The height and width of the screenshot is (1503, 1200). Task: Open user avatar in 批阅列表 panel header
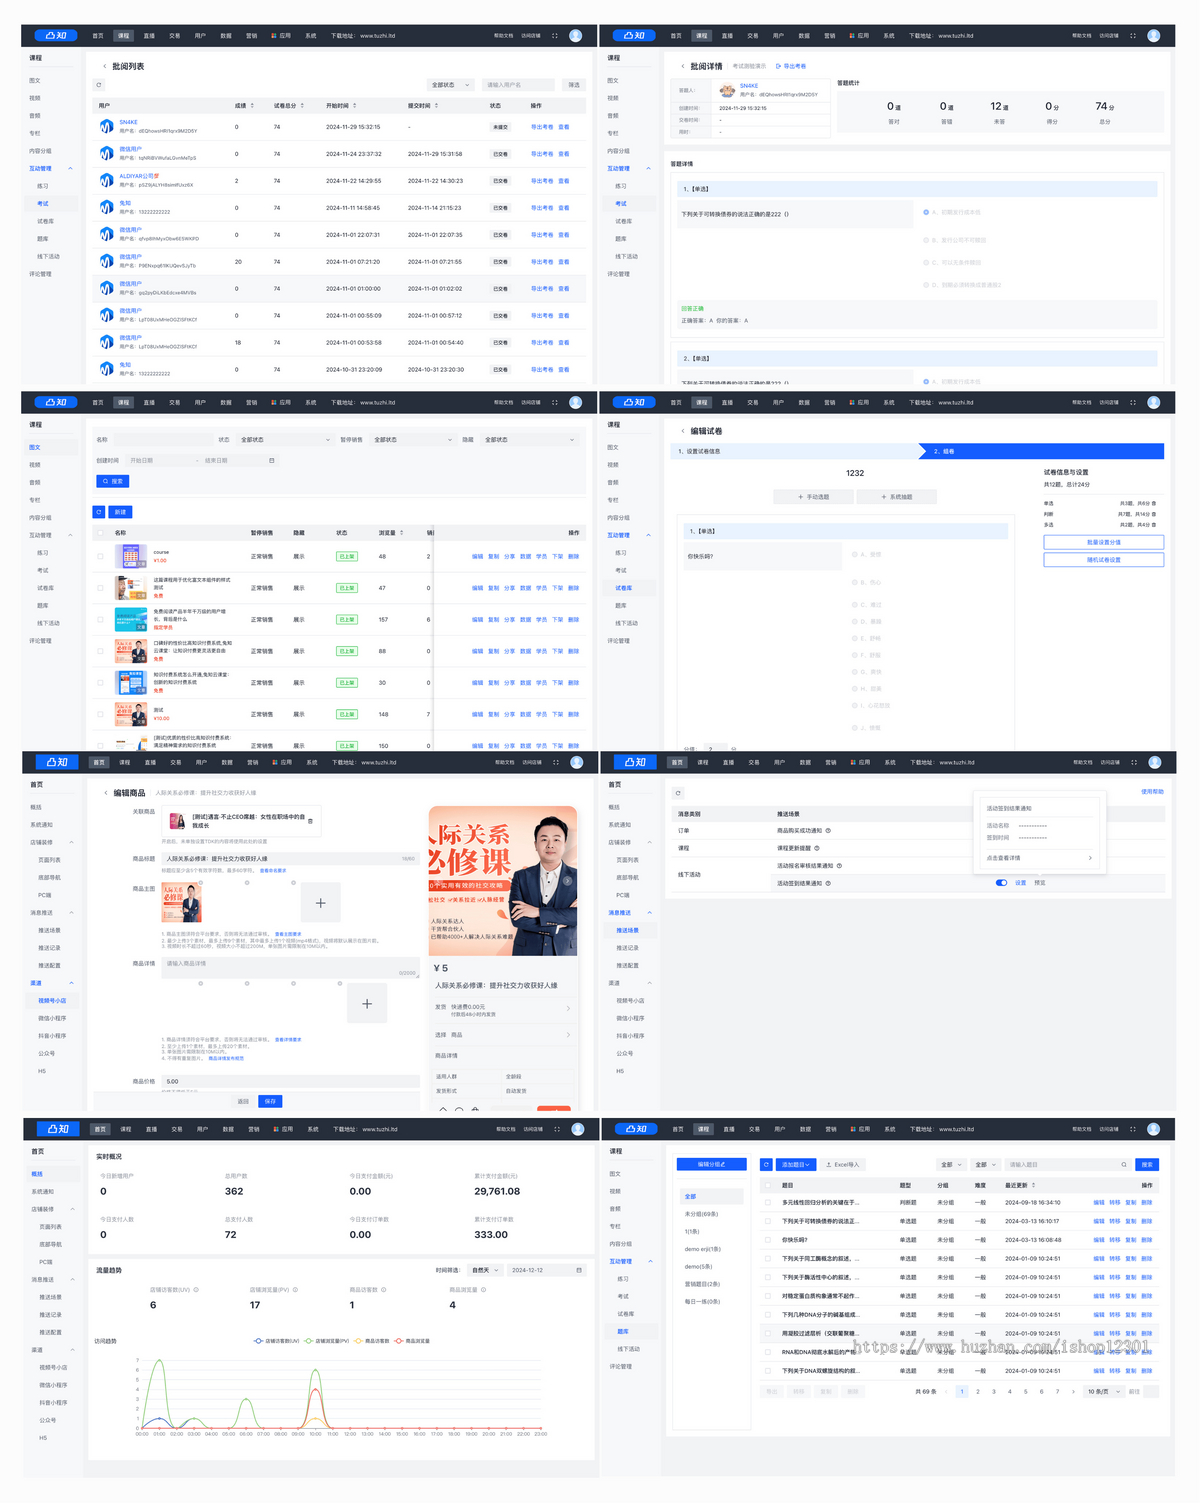pyautogui.click(x=576, y=35)
